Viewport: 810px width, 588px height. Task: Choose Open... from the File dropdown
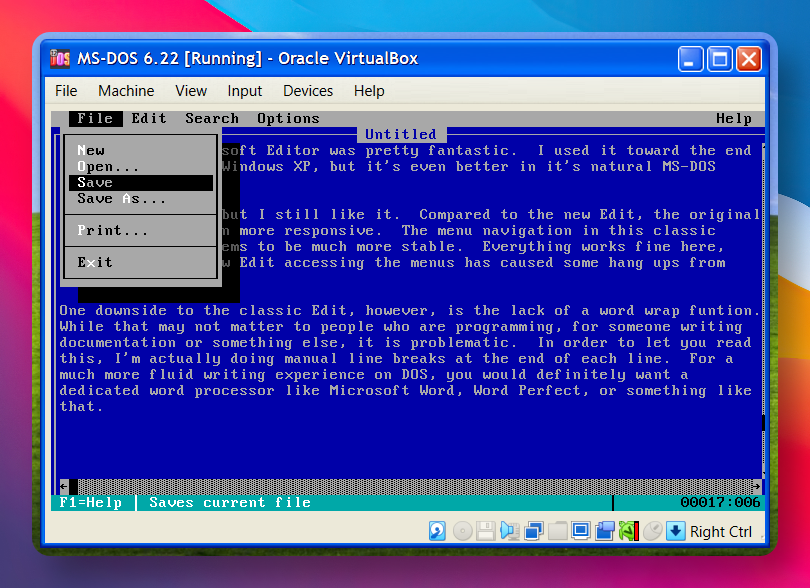(x=141, y=166)
